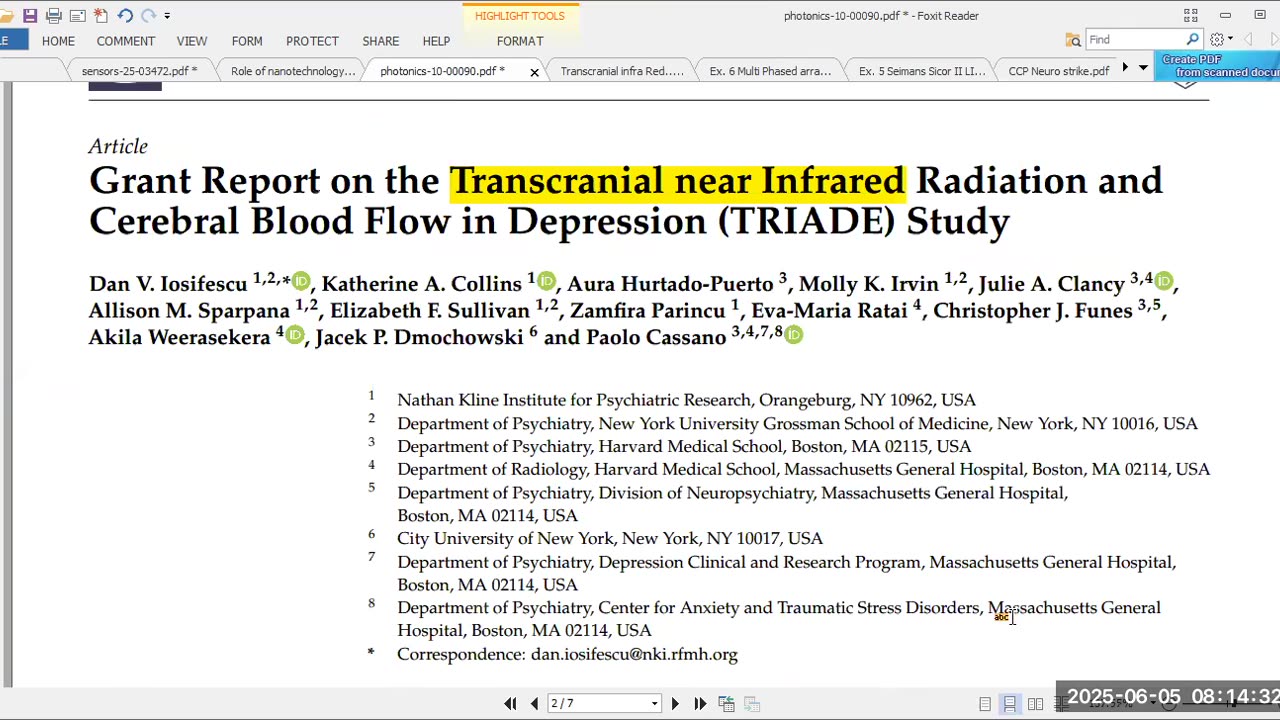Open the SHARE ribbon tab
This screenshot has width=1280, height=720.
(x=381, y=41)
